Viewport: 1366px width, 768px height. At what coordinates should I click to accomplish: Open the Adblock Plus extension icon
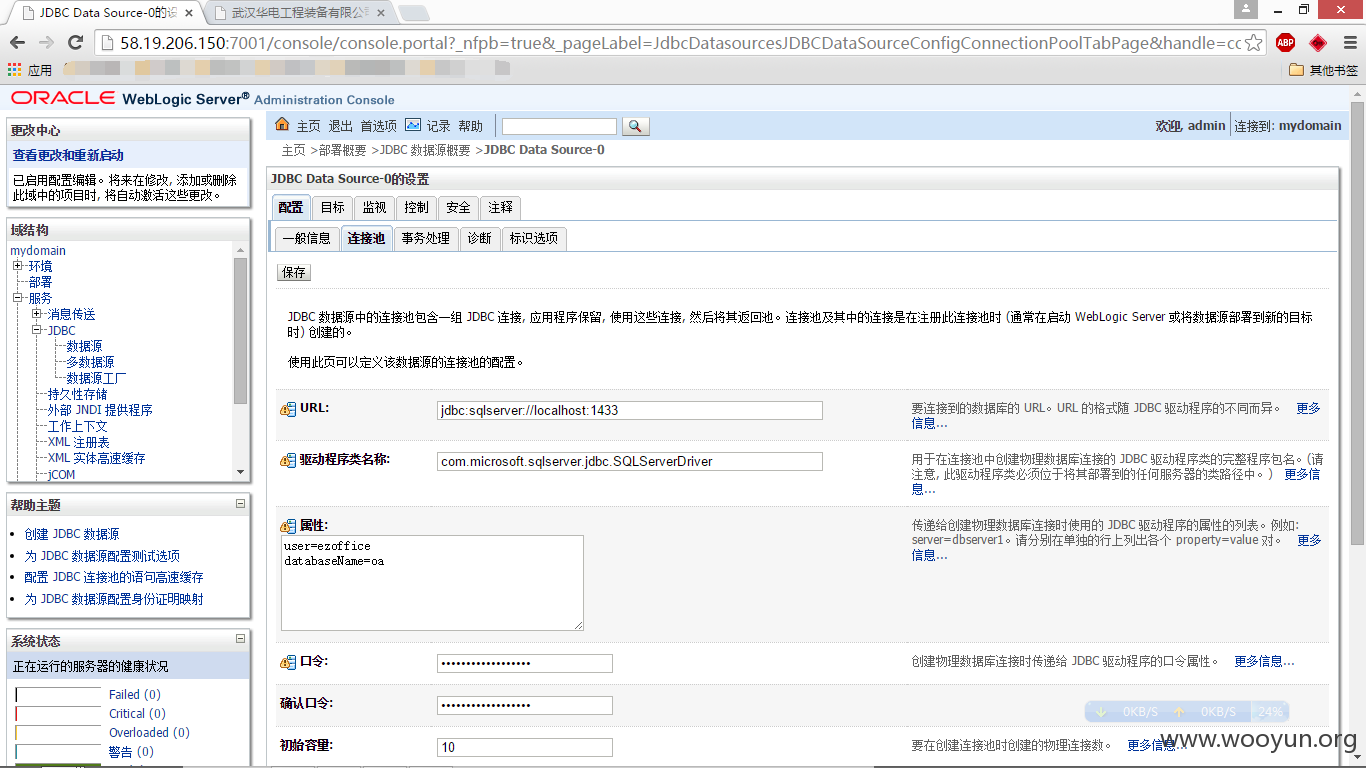click(x=1285, y=43)
